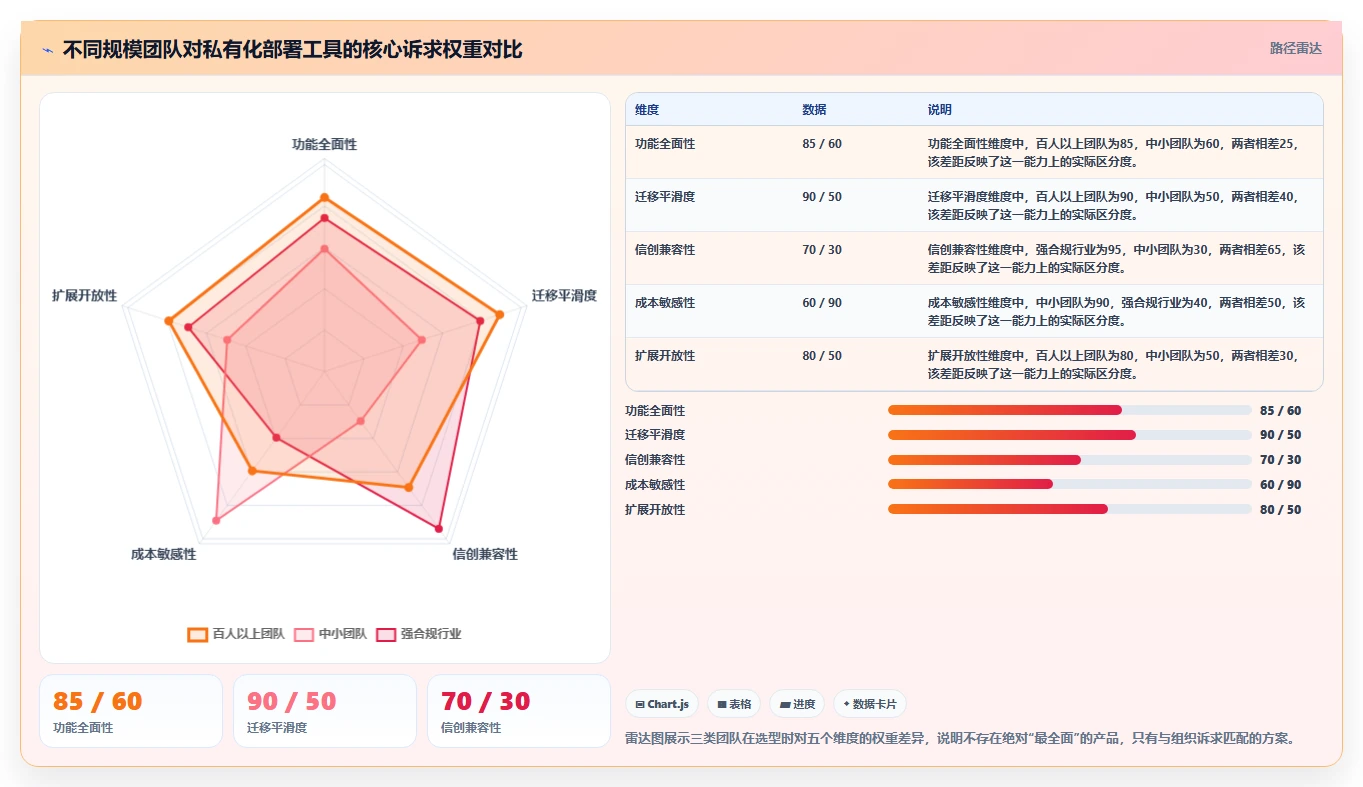Image resolution: width=1363 pixels, height=787 pixels.
Task: Click the lightning icon beside the title
Action: click(x=47, y=50)
